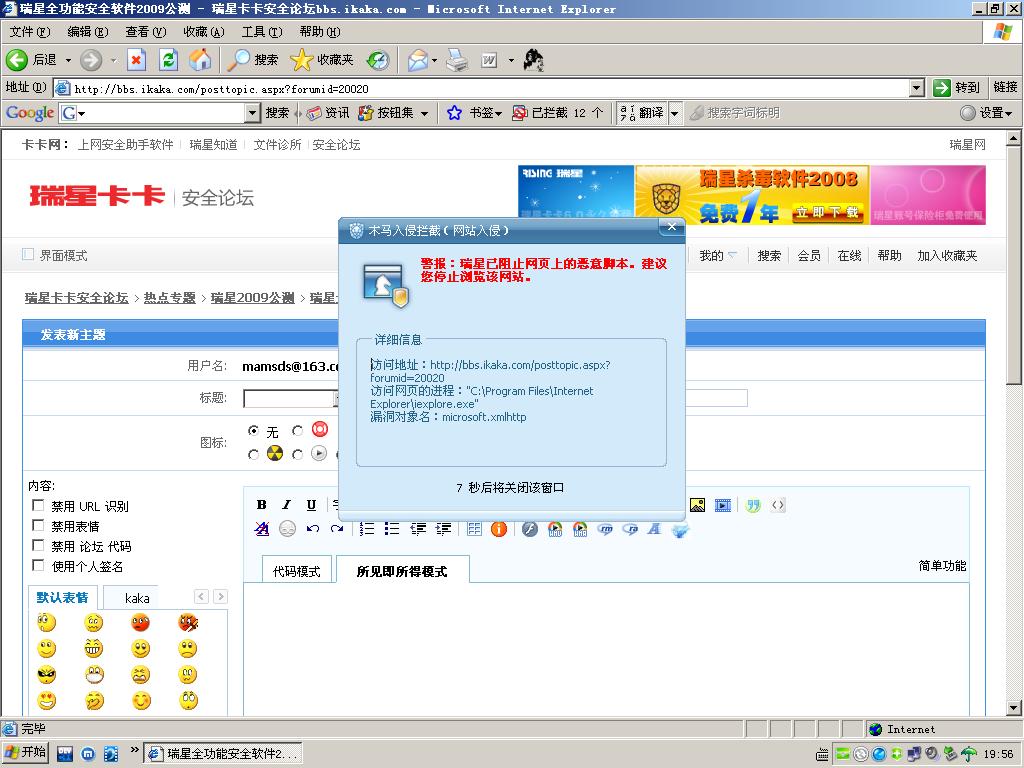Apply bold formatting in the post editor
This screenshot has width=1024, height=768.
pyautogui.click(x=261, y=505)
